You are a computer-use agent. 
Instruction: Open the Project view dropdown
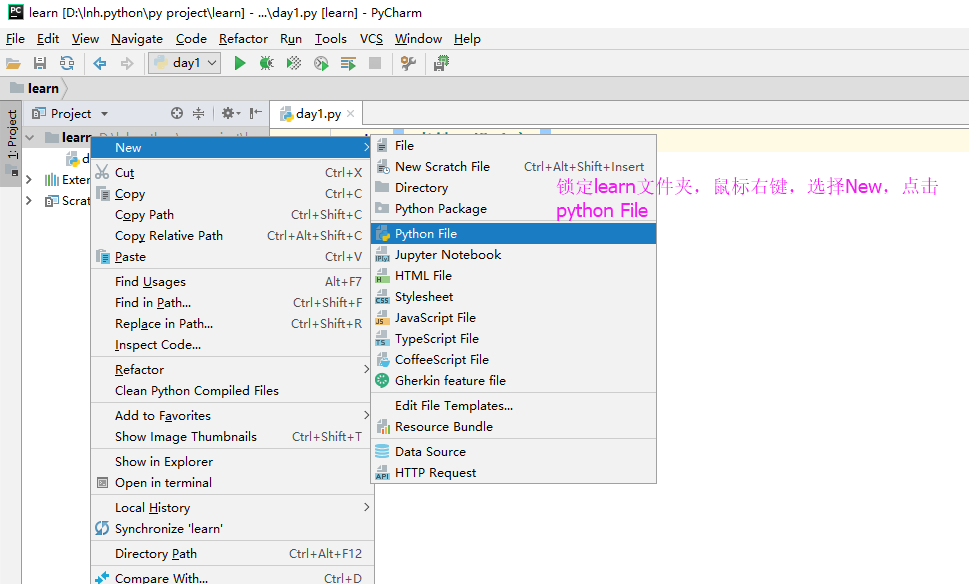pyautogui.click(x=104, y=114)
